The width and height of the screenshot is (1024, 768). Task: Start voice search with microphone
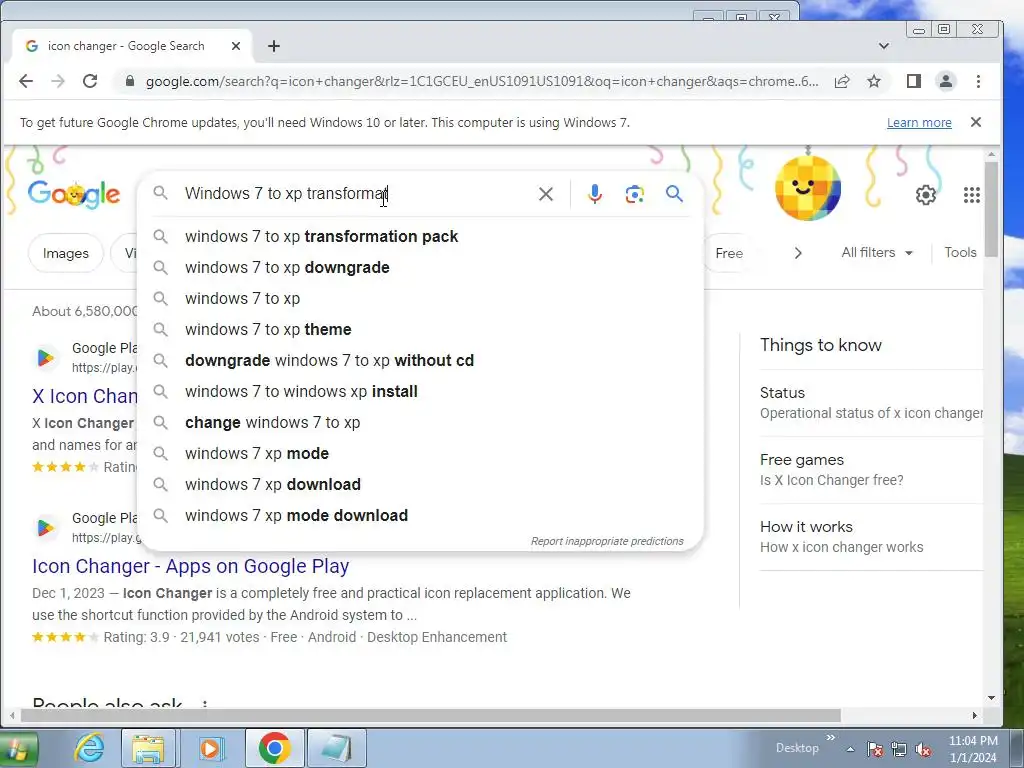594,194
